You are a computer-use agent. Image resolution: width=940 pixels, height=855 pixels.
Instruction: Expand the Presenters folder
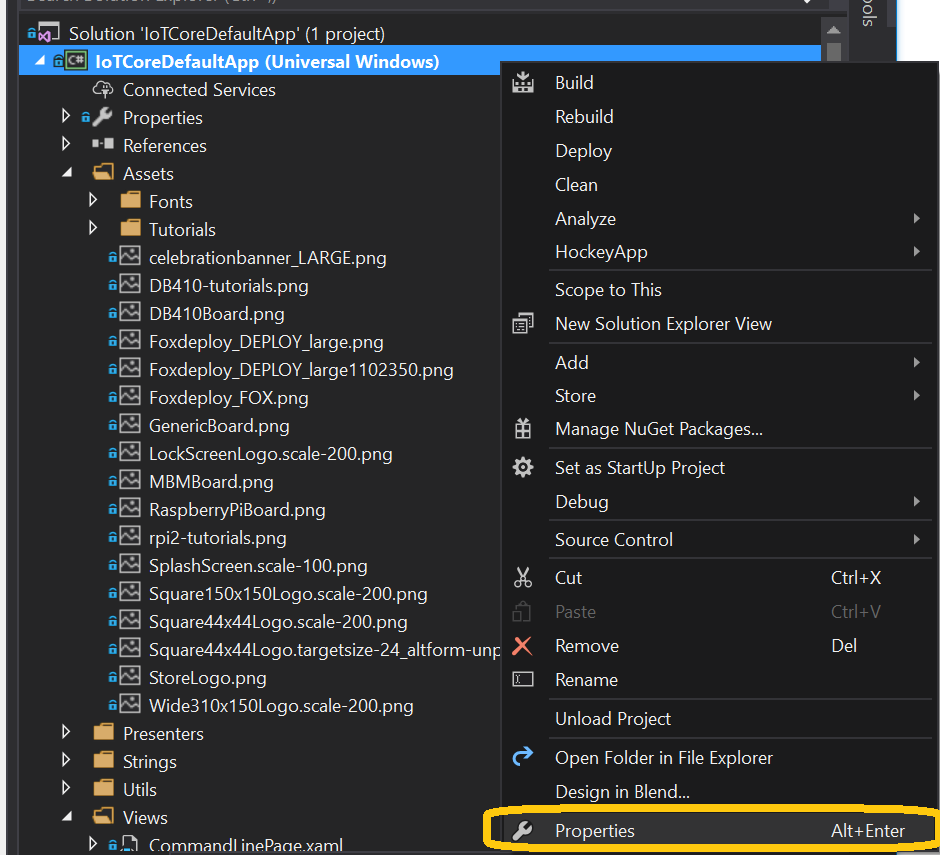click(x=66, y=732)
